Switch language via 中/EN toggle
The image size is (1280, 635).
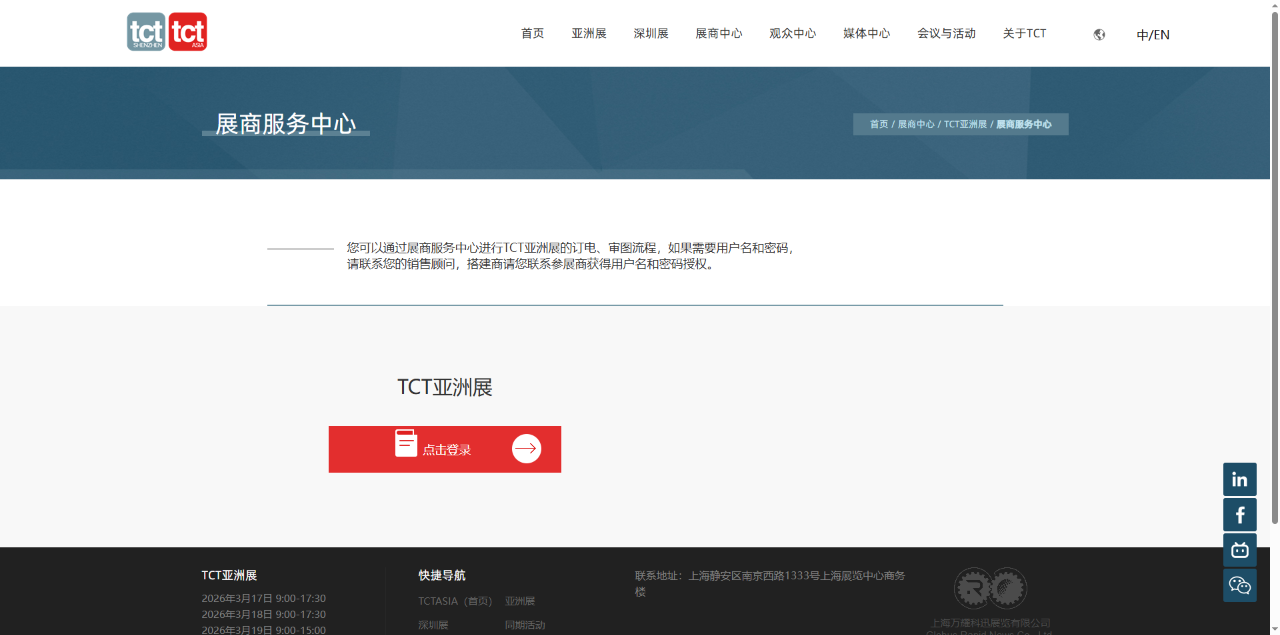point(1152,35)
